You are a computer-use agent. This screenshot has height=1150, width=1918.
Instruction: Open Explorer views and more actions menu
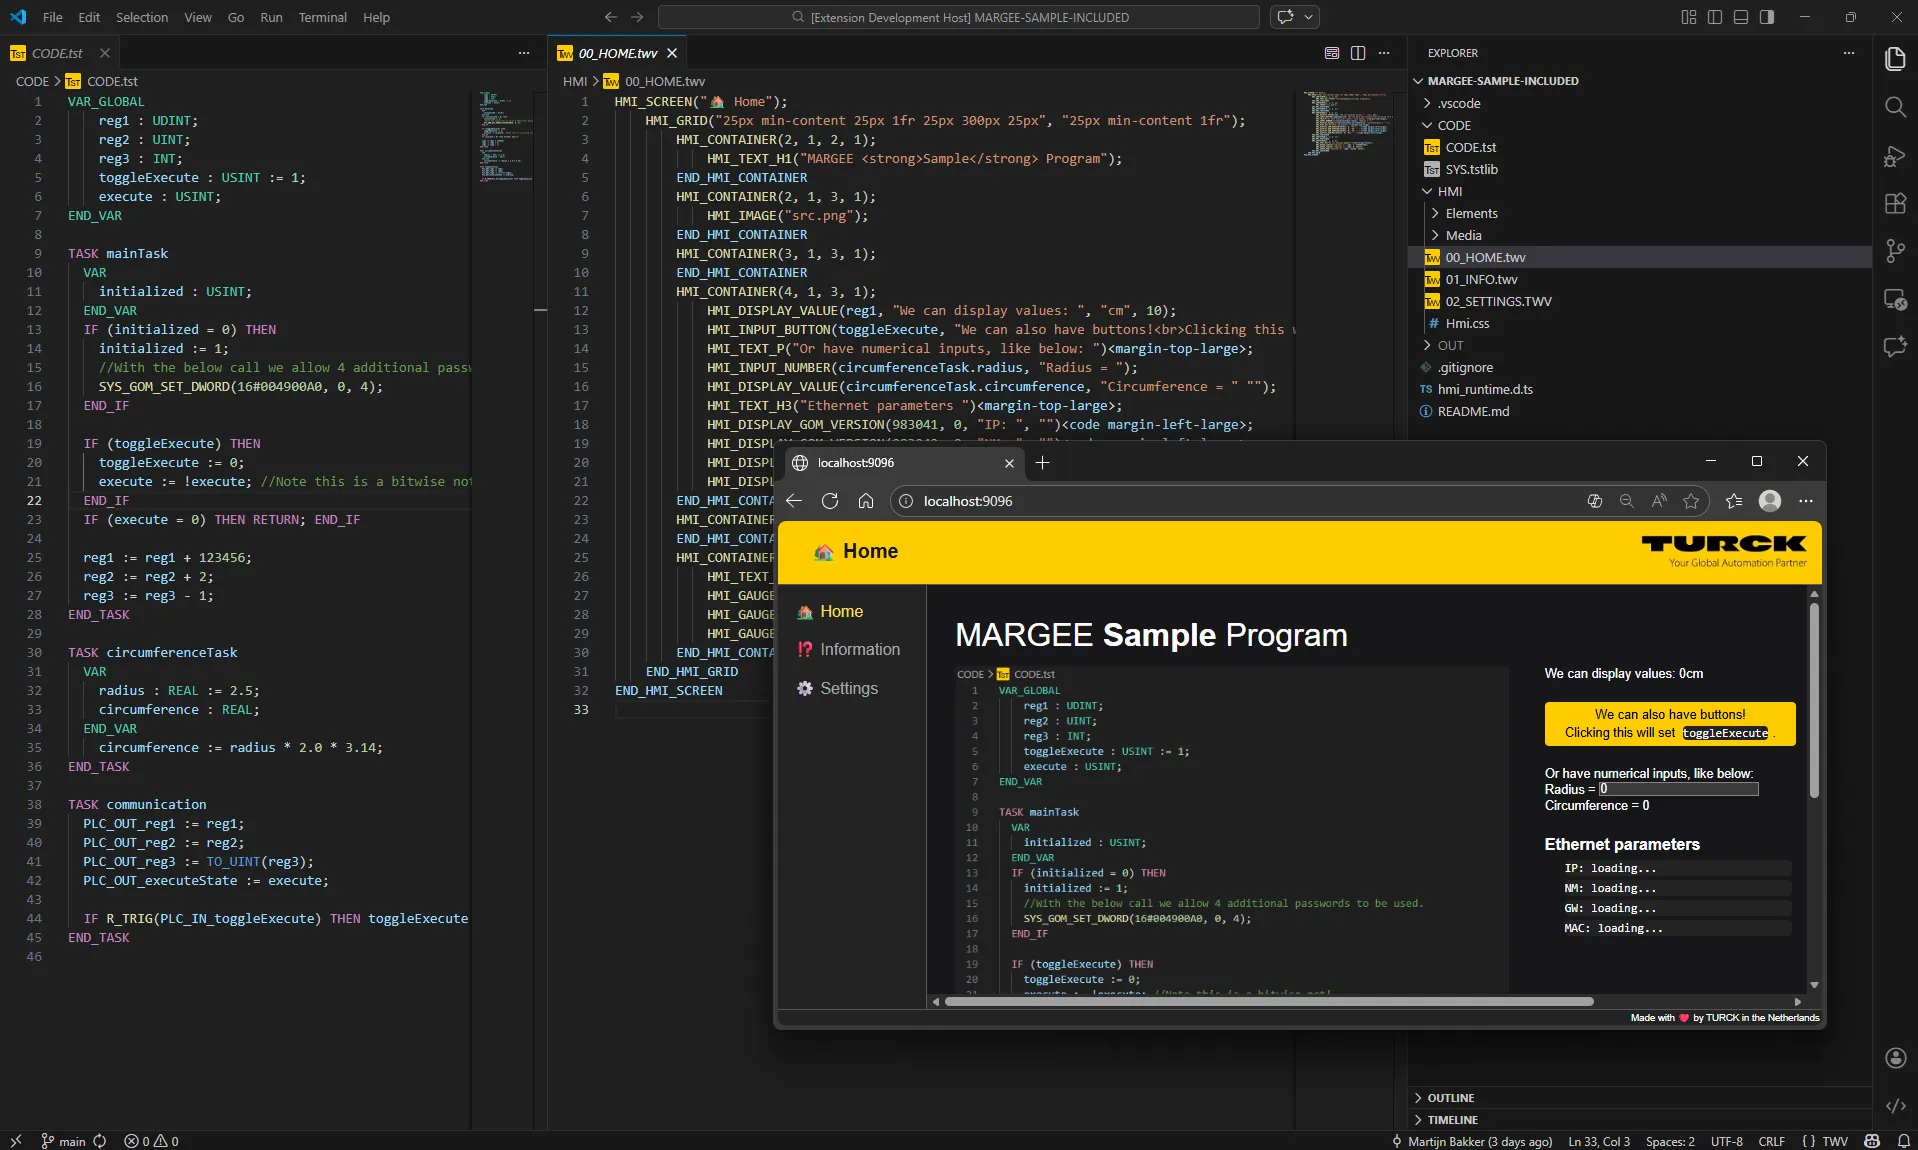click(x=1849, y=53)
